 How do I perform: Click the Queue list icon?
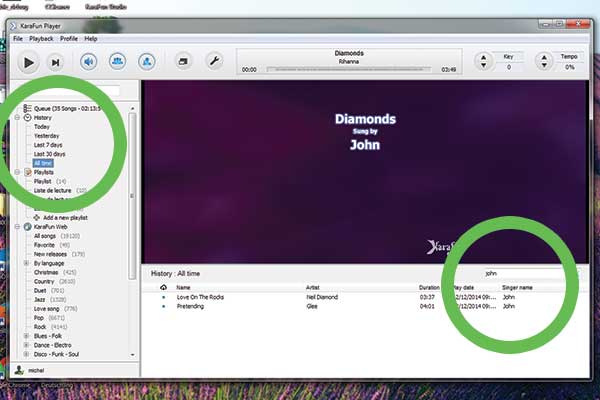tap(27, 109)
